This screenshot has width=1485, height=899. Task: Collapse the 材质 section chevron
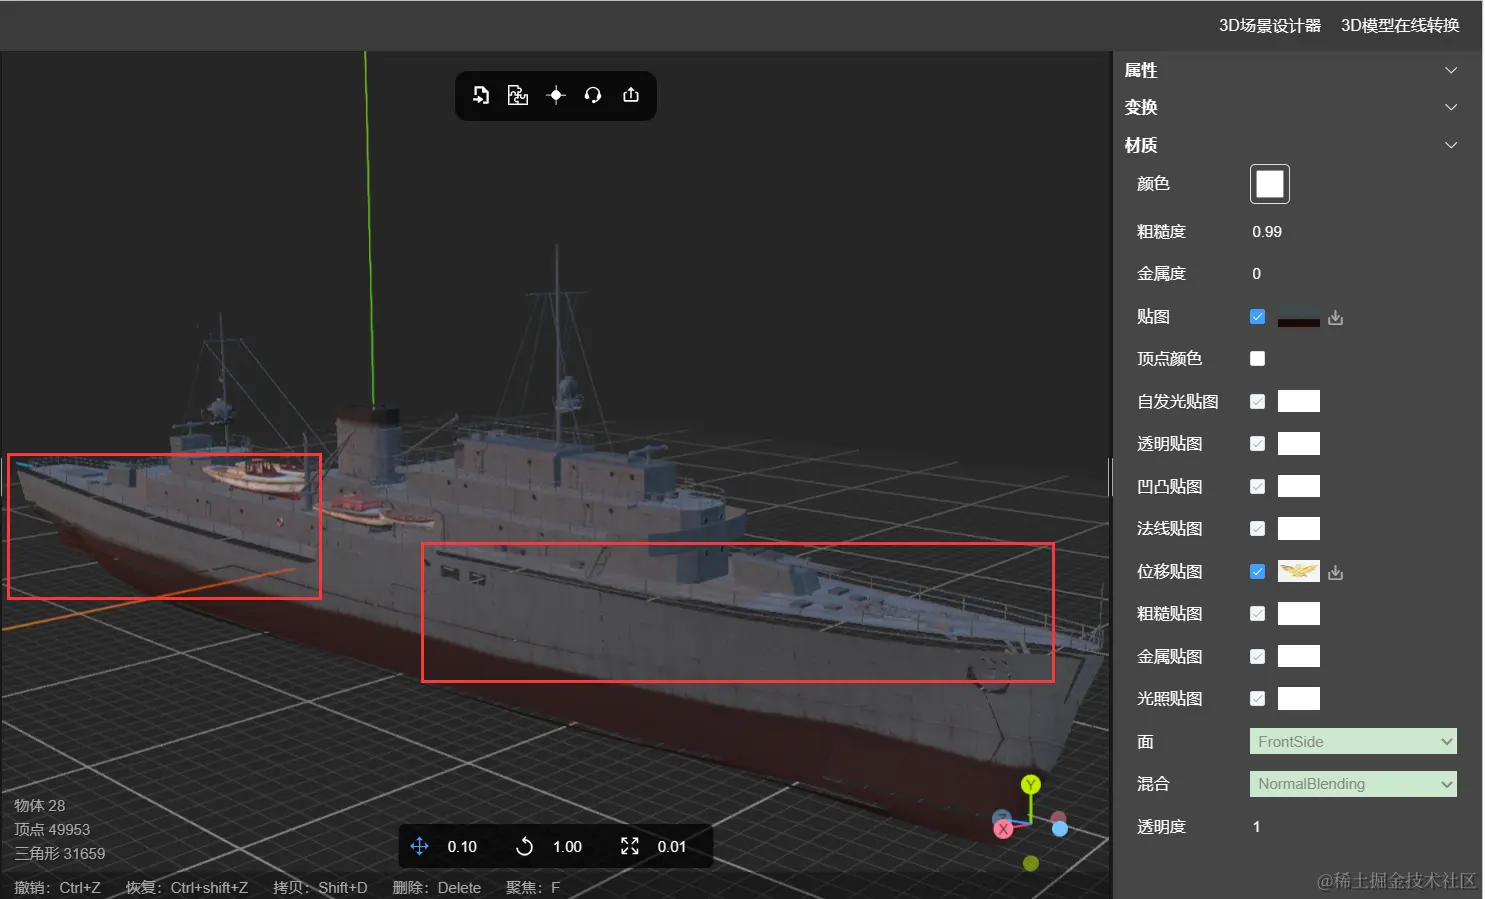tap(1451, 145)
